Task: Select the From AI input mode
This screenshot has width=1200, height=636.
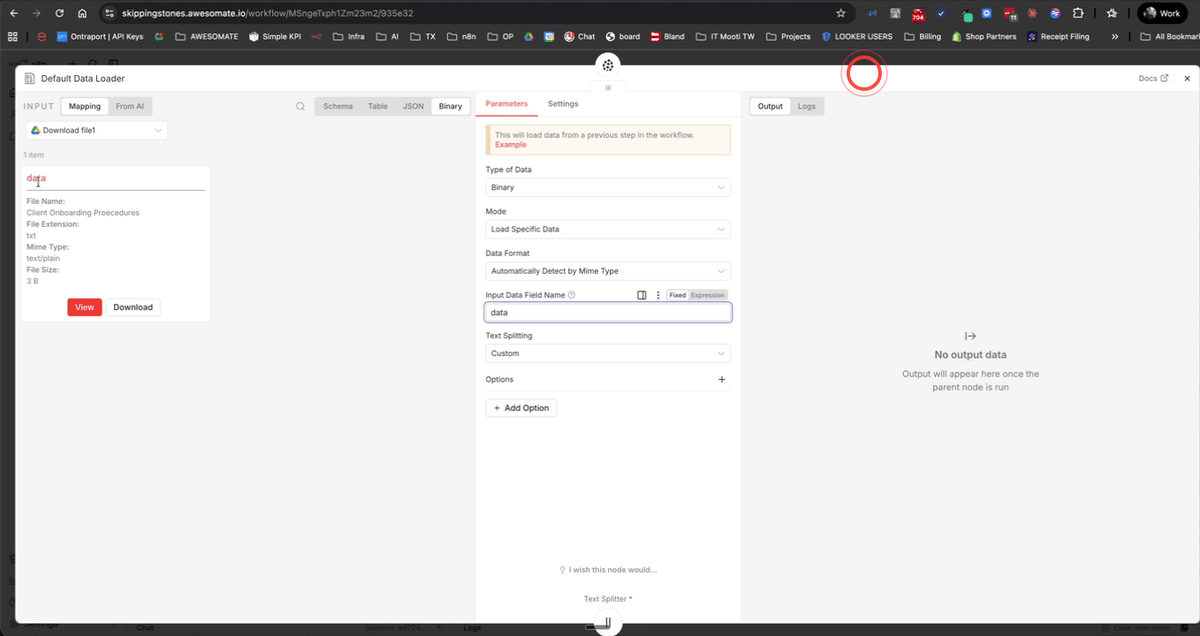Action: pyautogui.click(x=130, y=106)
